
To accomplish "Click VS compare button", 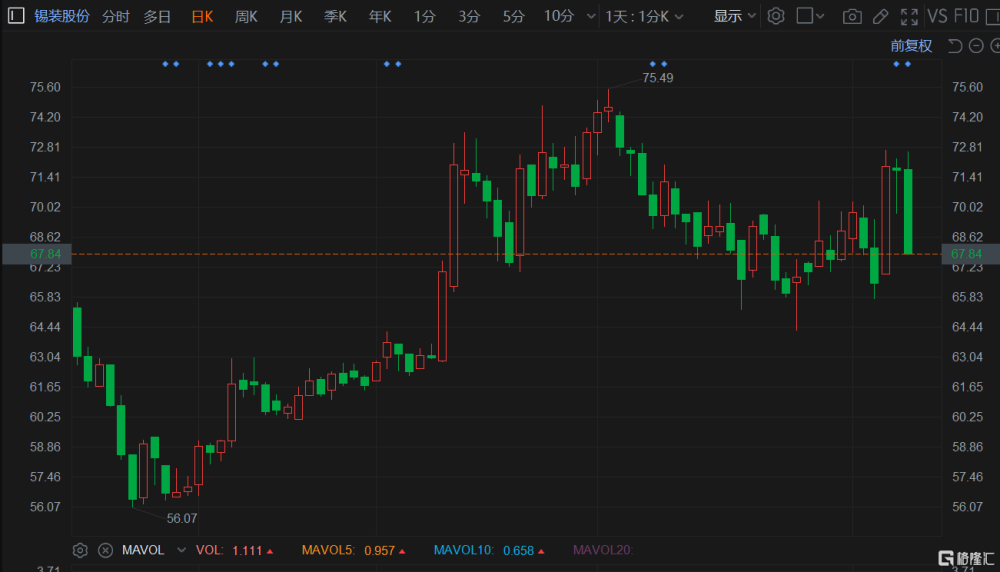I will pyautogui.click(x=937, y=16).
